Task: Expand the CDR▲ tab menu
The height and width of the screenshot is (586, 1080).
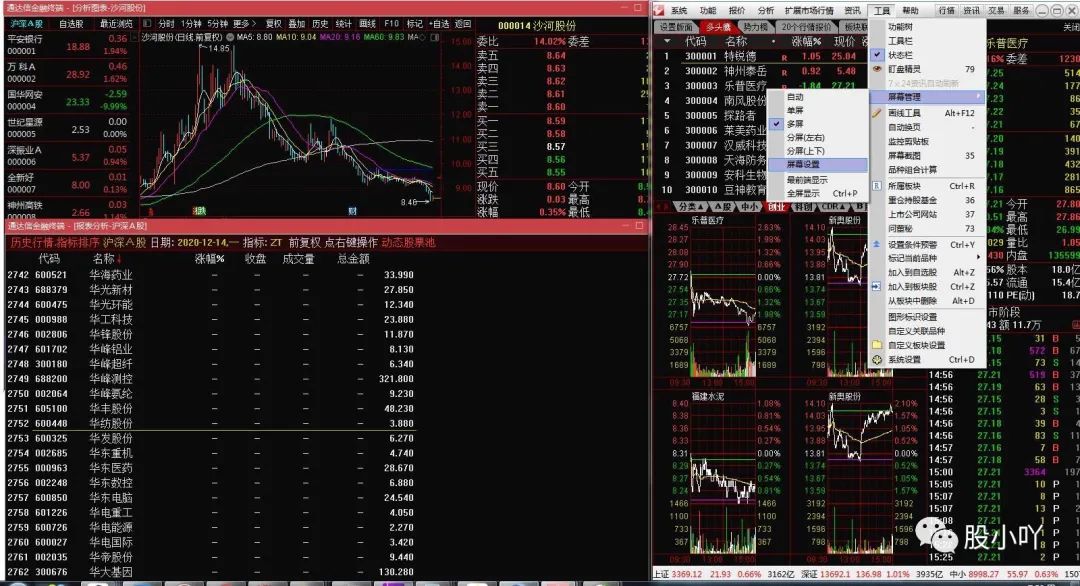Action: (834, 207)
